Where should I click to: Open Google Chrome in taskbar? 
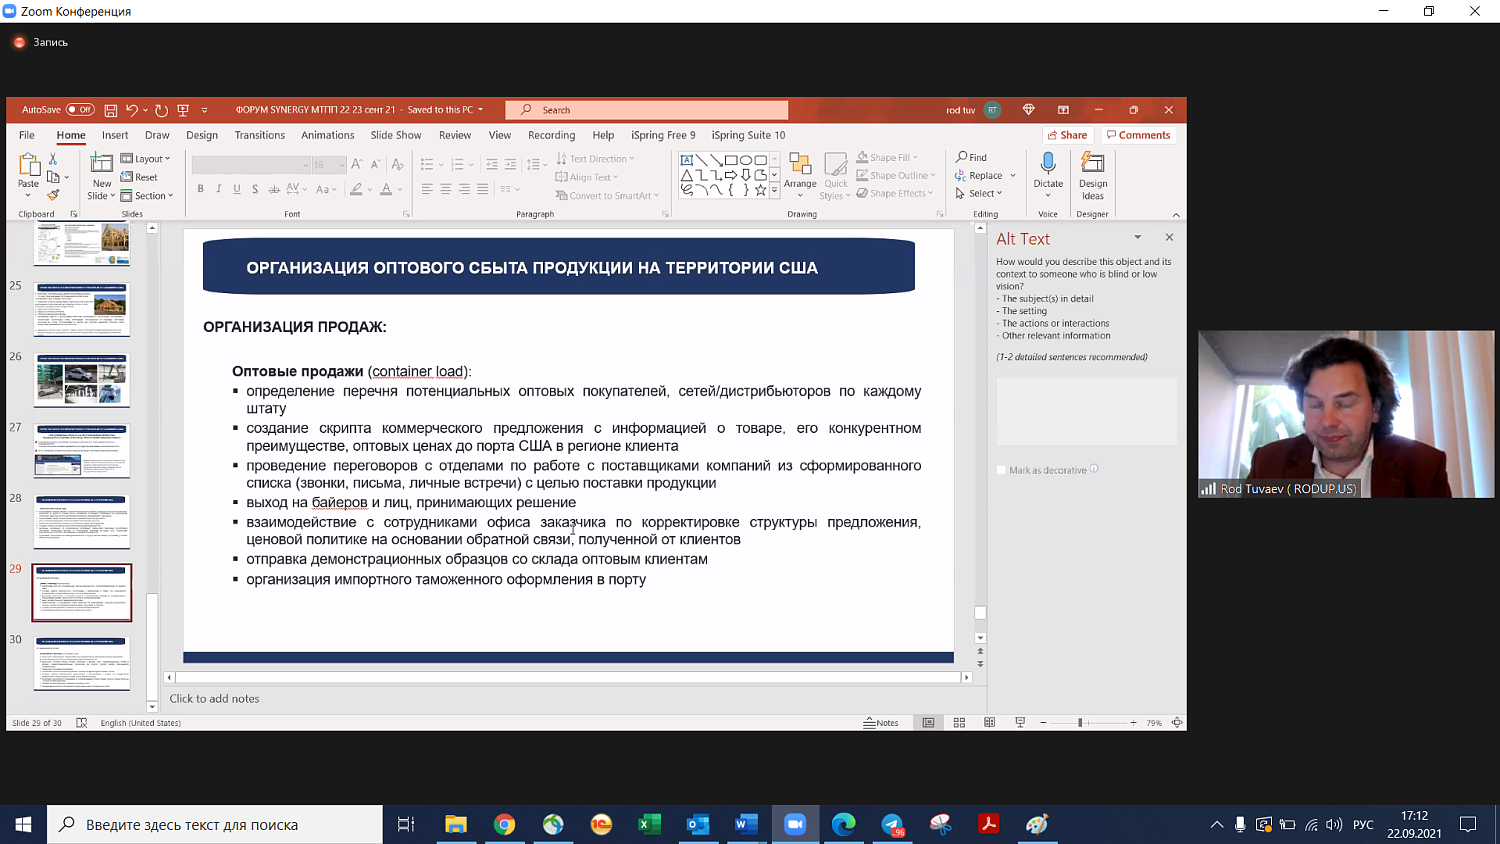pyautogui.click(x=505, y=824)
